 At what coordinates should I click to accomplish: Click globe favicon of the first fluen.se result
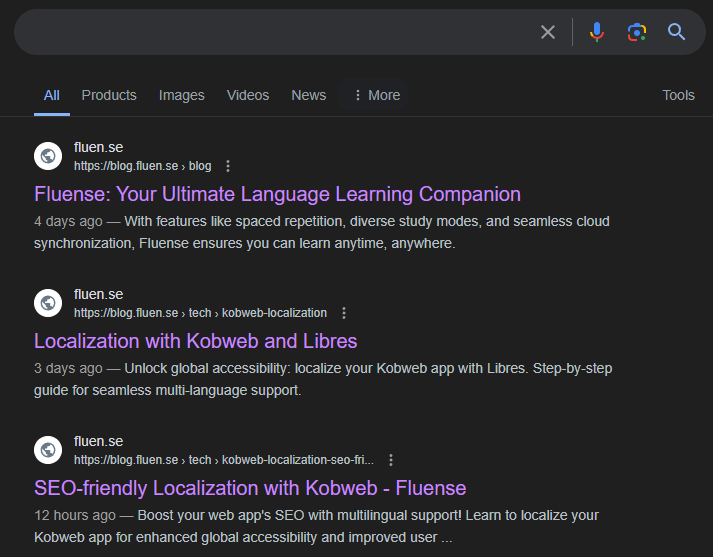[48, 156]
